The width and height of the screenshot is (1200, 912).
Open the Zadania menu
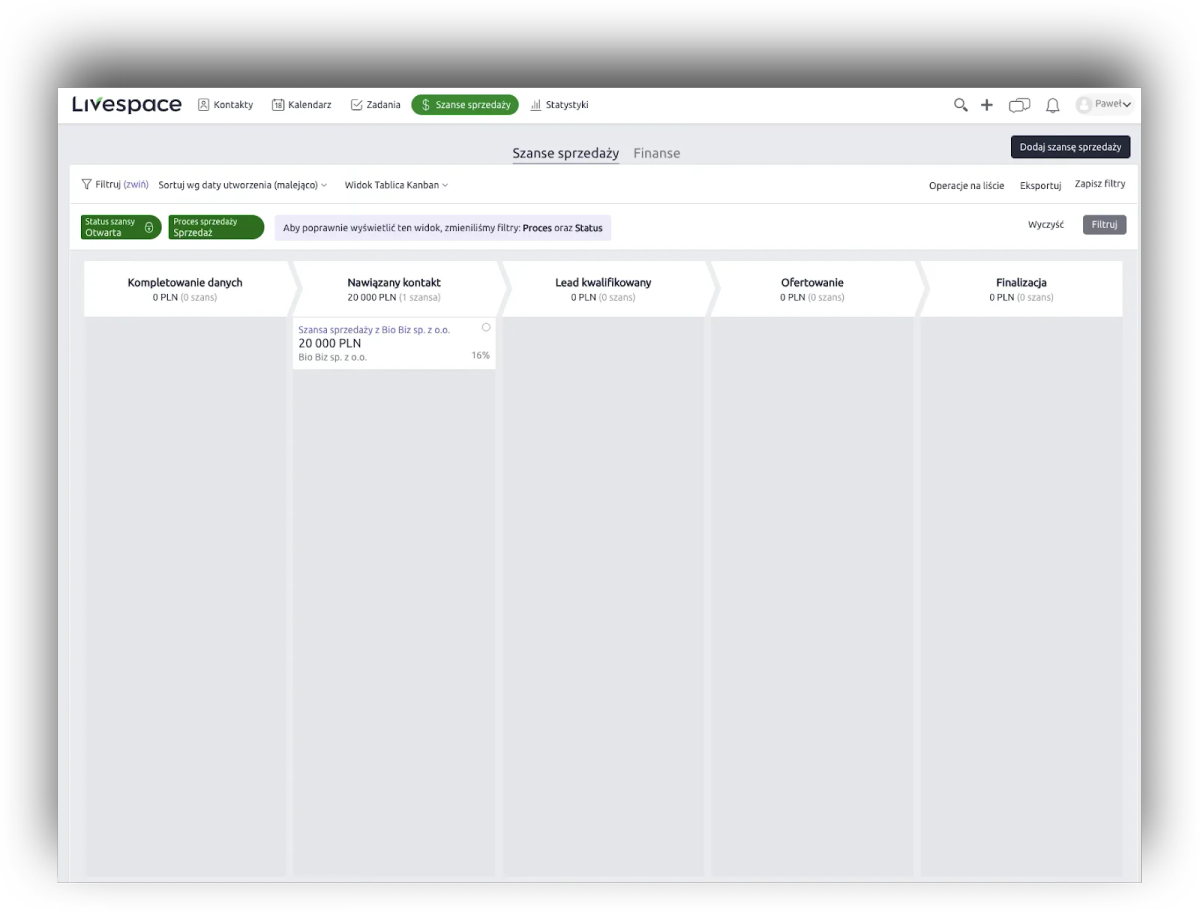coord(375,105)
